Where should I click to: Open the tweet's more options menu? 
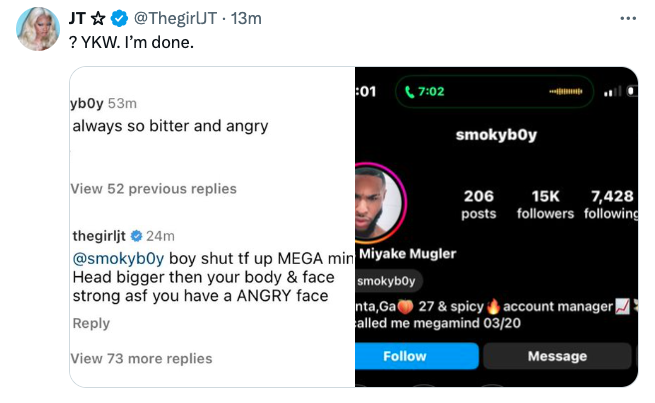(628, 18)
